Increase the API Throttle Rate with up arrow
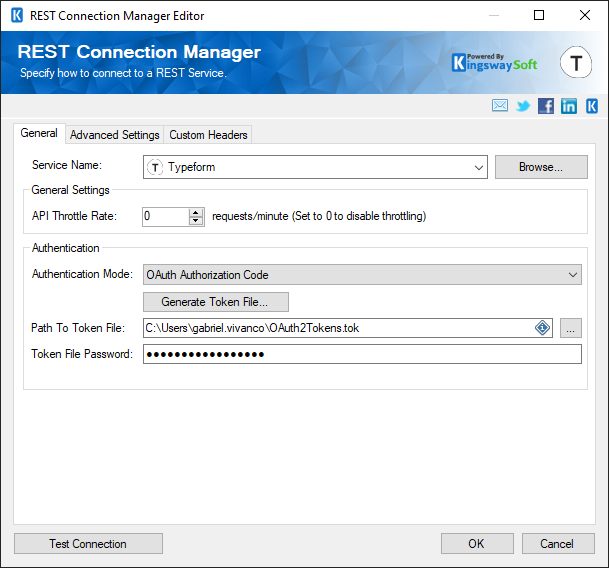This screenshot has width=609, height=568. point(196,212)
